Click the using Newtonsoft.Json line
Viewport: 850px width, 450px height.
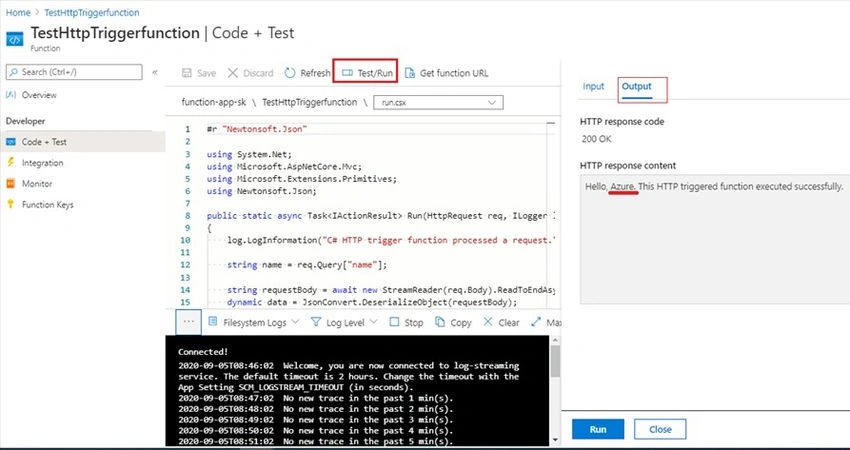pyautogui.click(x=262, y=191)
